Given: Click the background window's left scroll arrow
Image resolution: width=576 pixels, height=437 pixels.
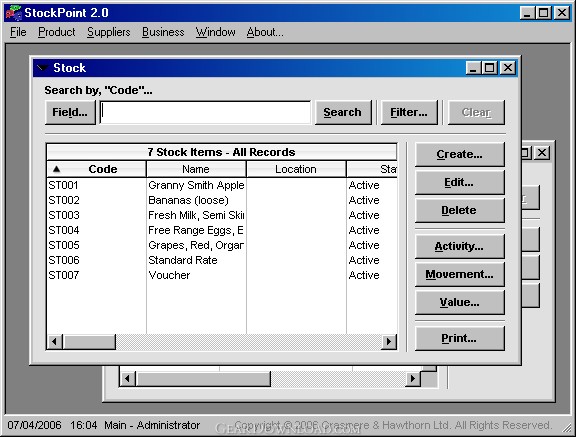Looking at the screenshot, I should (x=127, y=379).
